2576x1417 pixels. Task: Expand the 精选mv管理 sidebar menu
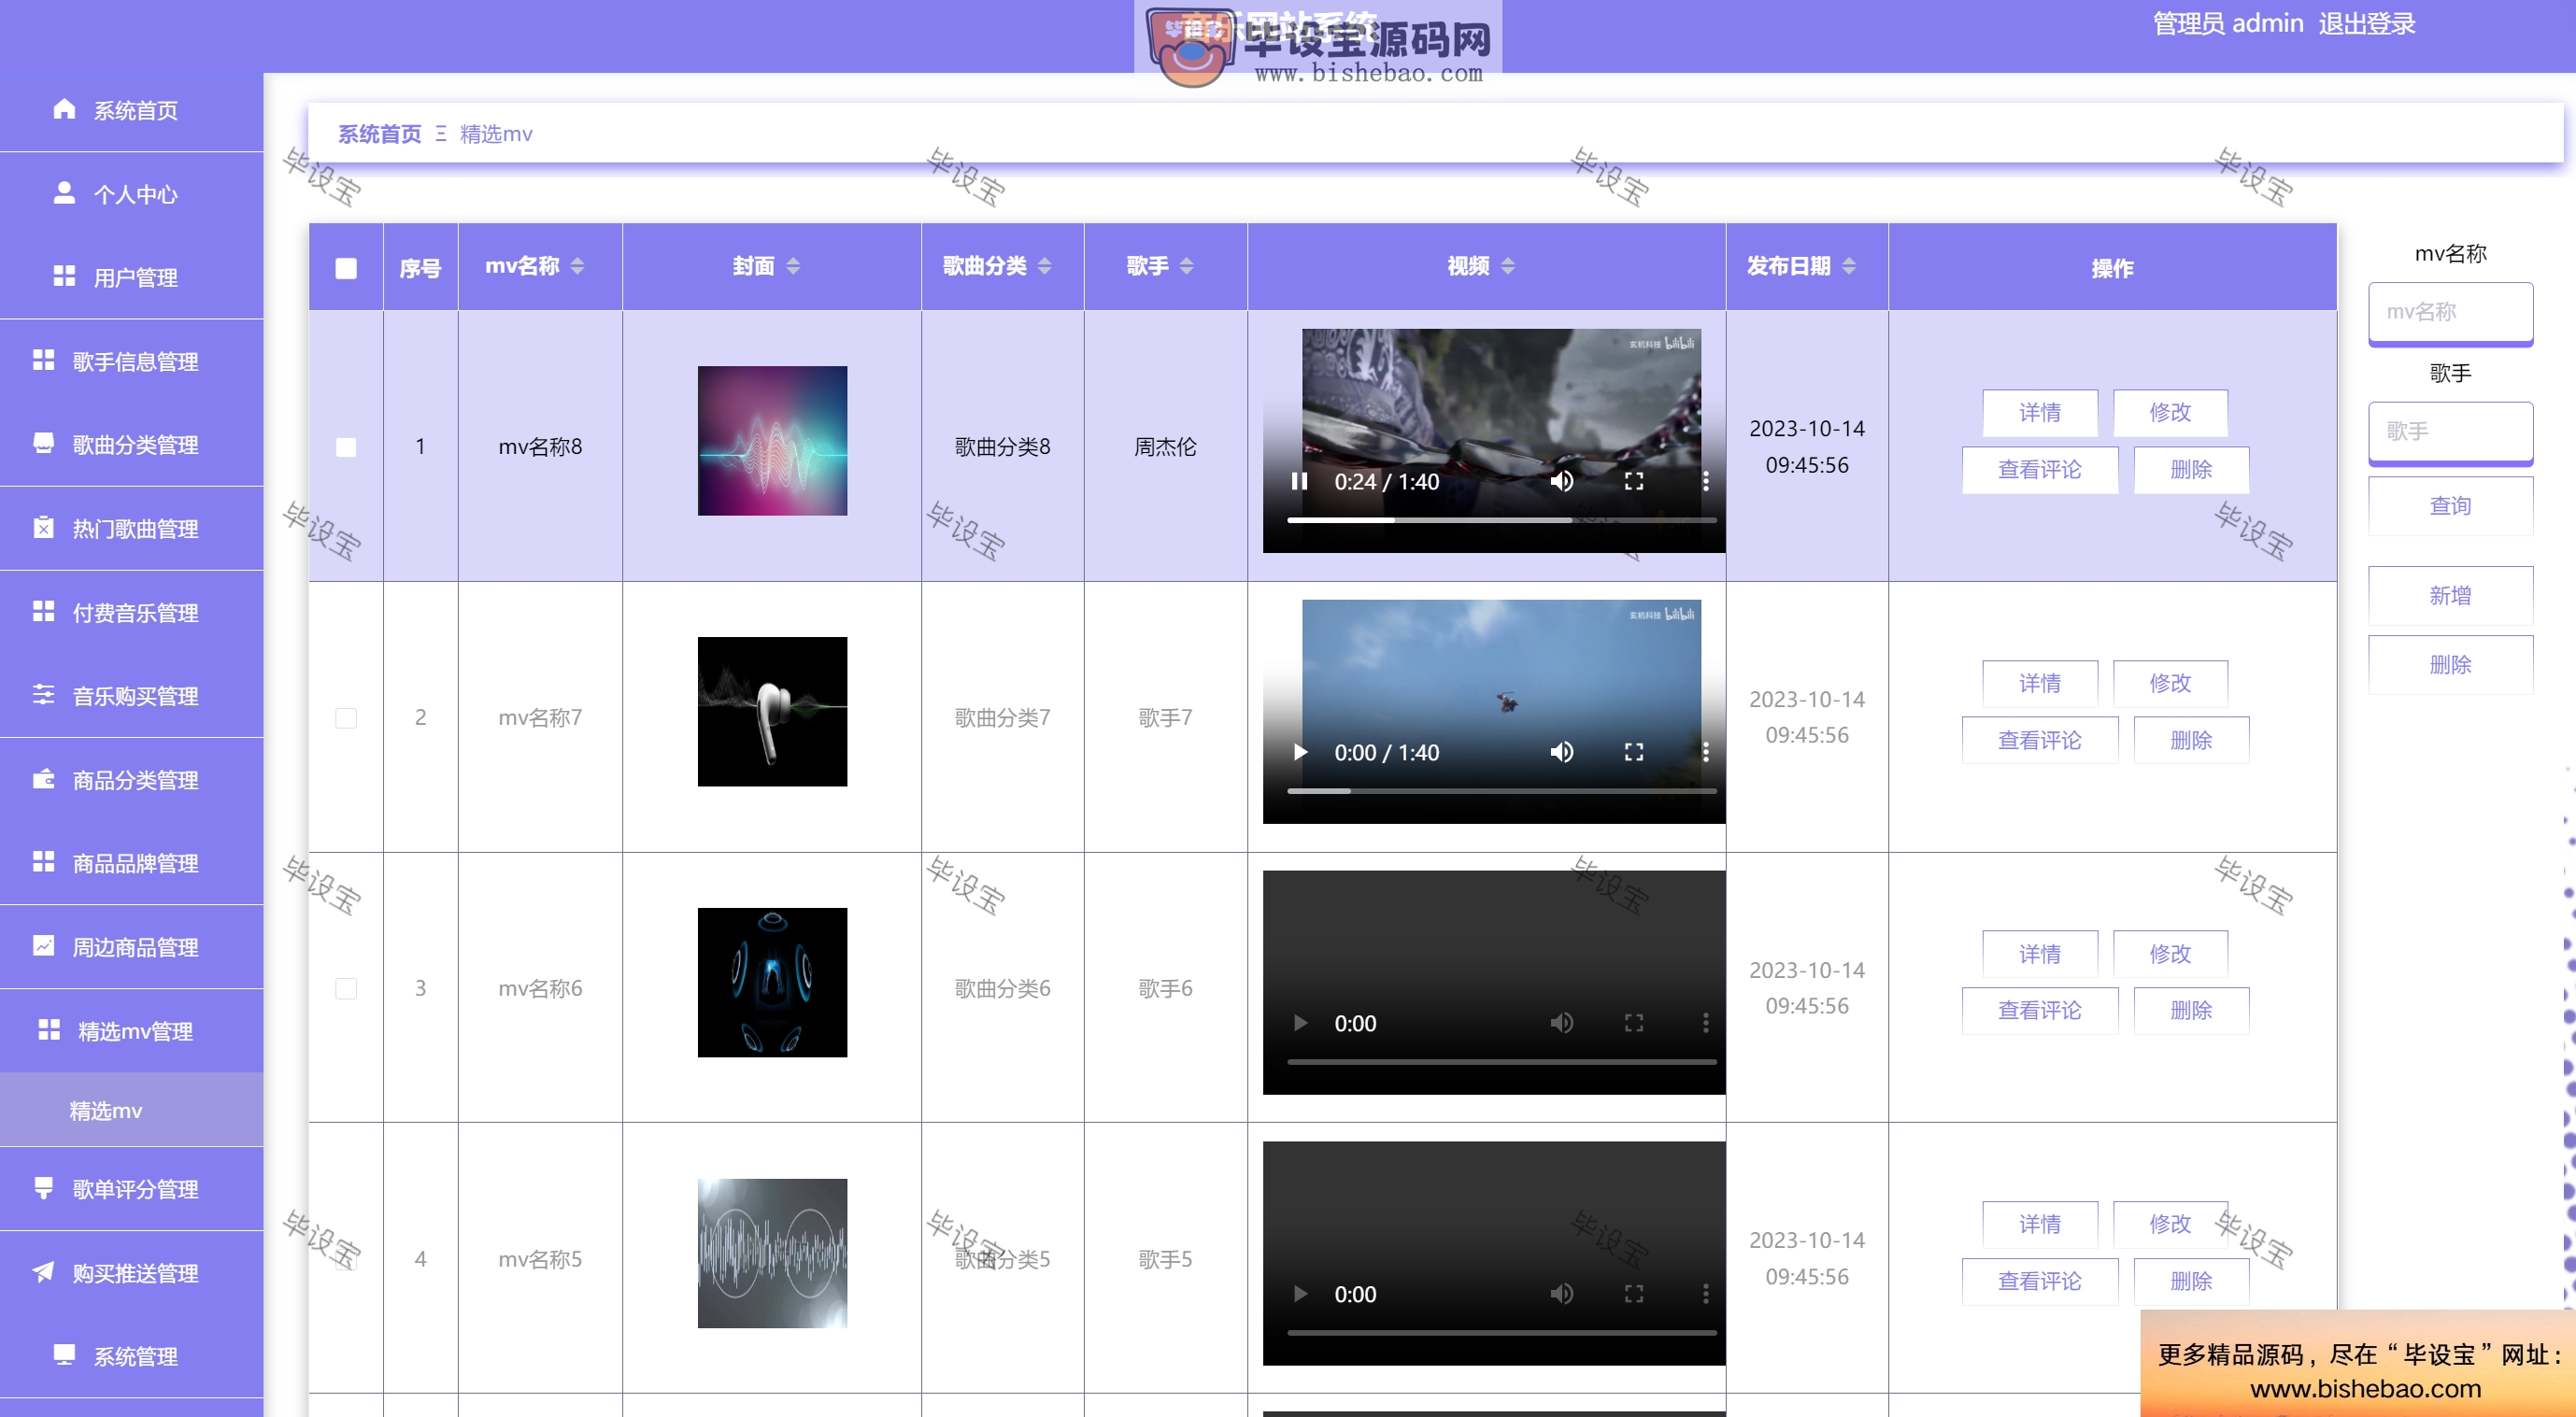click(132, 1030)
